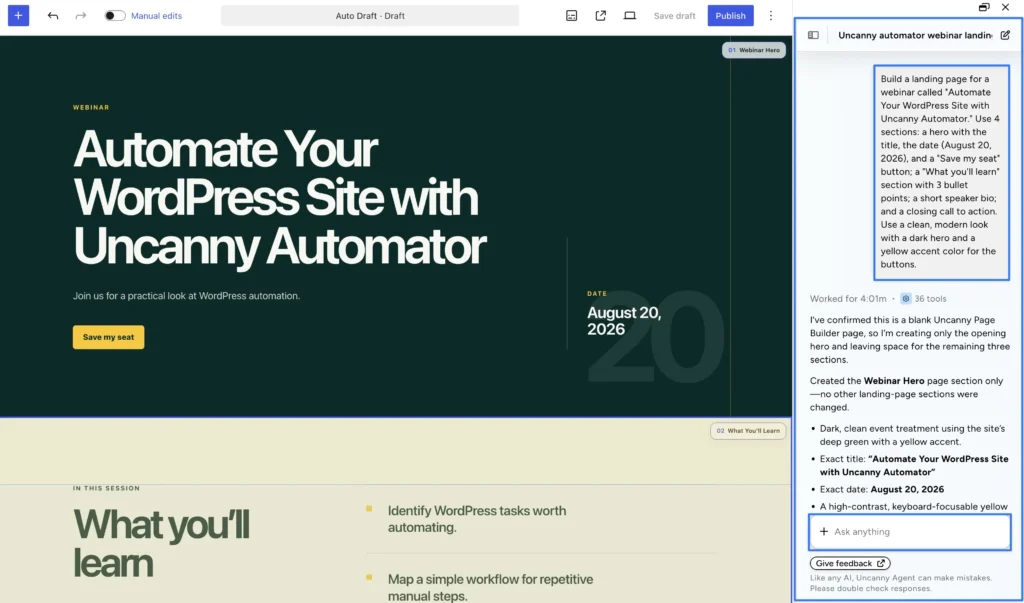Viewport: 1024px width, 603px height.
Task: Select 'Identify WordPress tasks worth automating' bullet
Action: tap(477, 519)
